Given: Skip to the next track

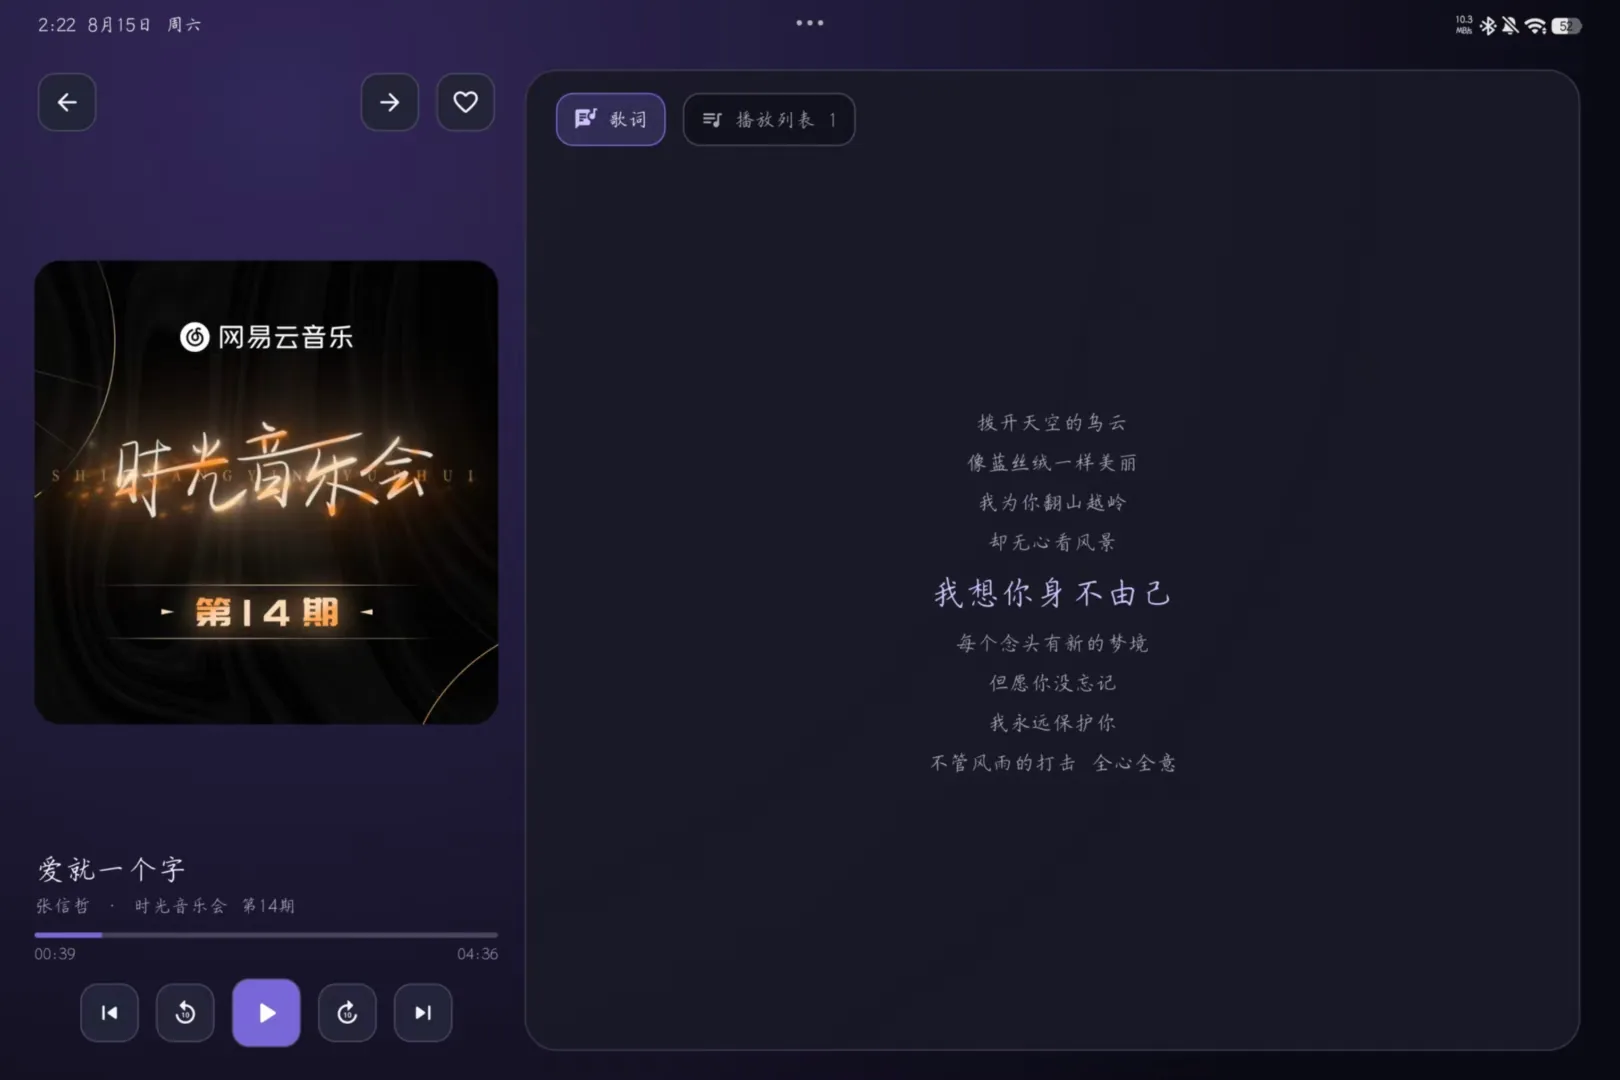Looking at the screenshot, I should click(423, 1013).
